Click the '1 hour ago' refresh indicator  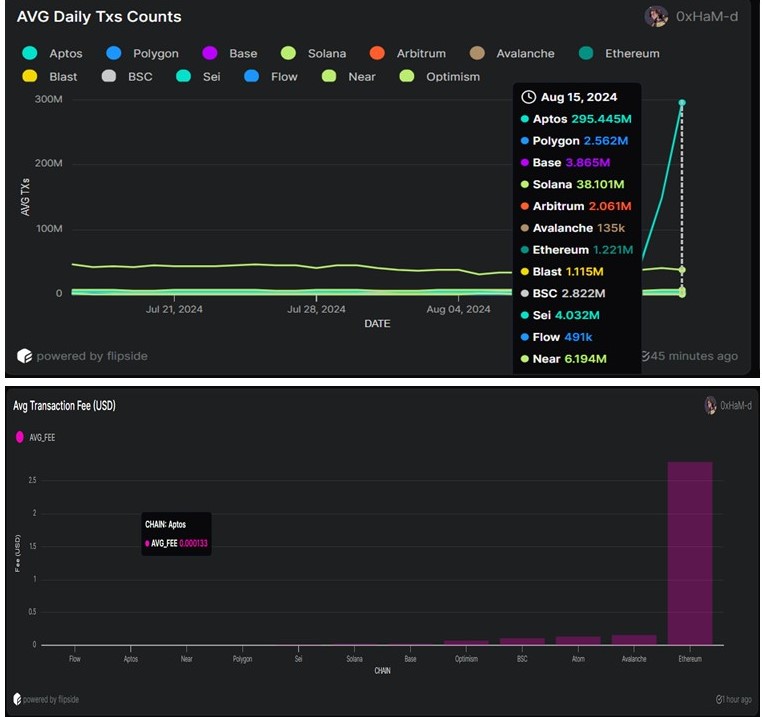pyautogui.click(x=734, y=700)
